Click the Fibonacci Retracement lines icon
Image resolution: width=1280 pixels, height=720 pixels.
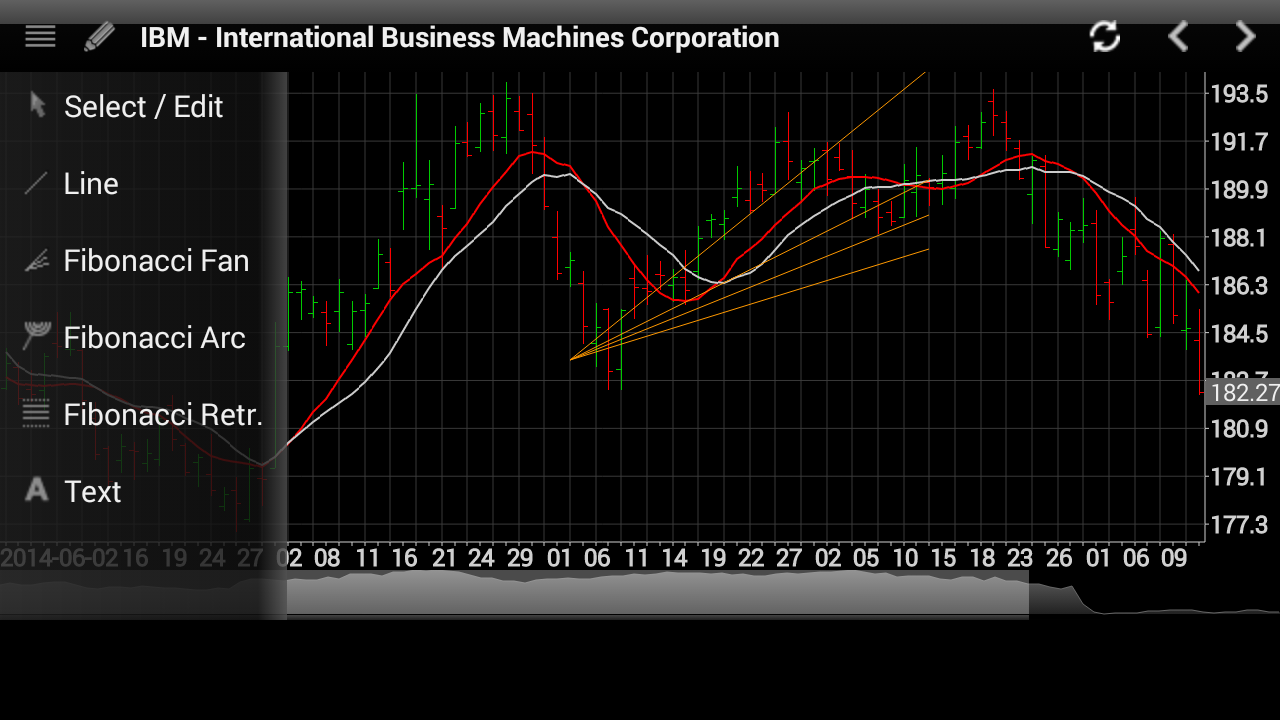37,413
